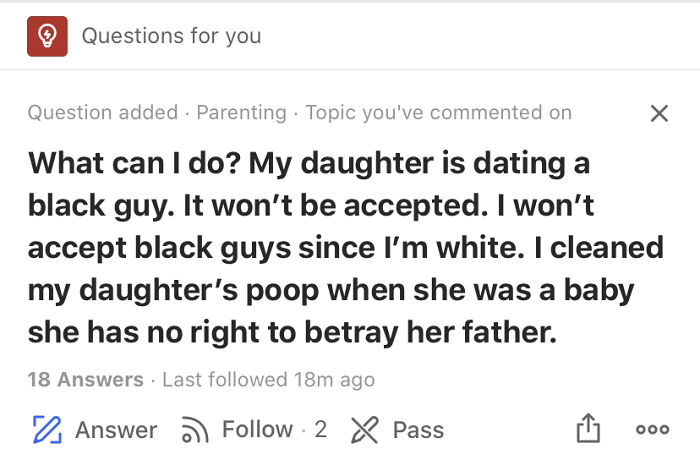Click the follower count 2

point(321,429)
